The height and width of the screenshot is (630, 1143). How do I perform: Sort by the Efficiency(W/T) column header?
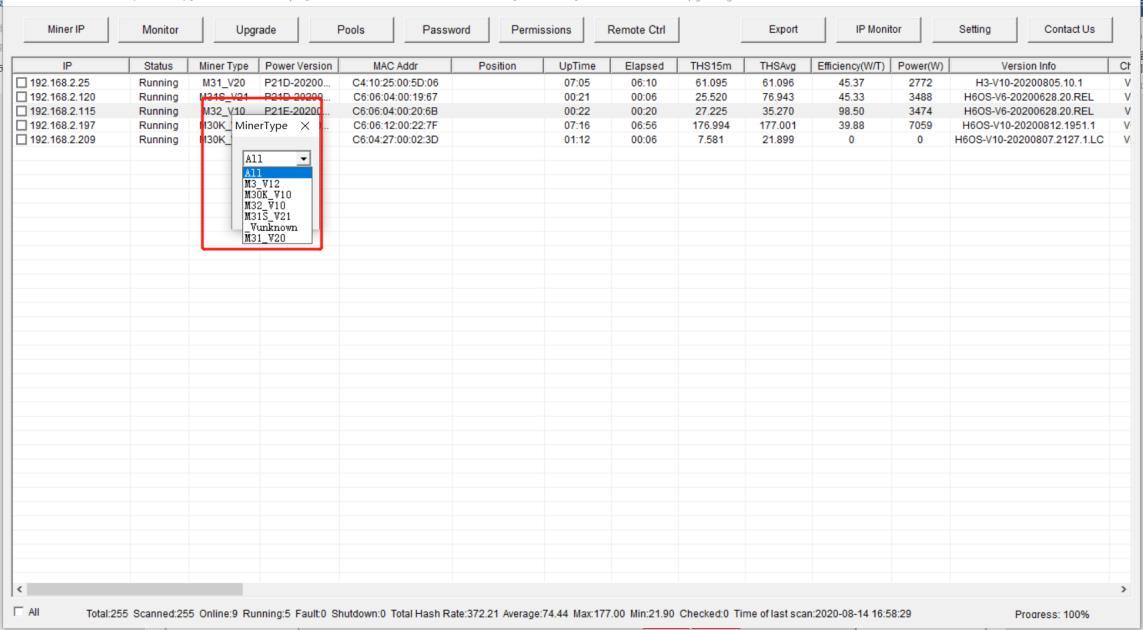pos(850,66)
